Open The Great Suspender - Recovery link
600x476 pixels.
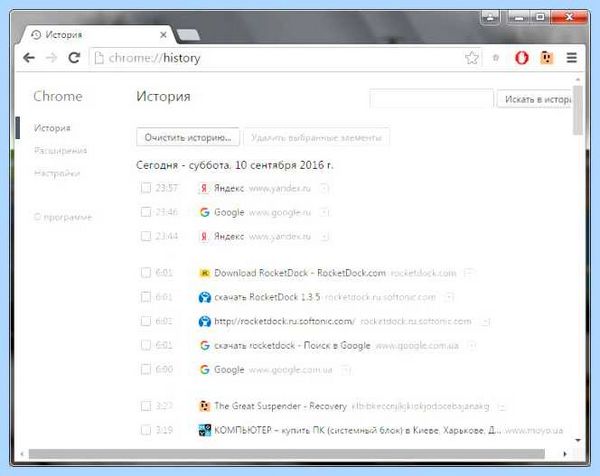(x=280, y=406)
